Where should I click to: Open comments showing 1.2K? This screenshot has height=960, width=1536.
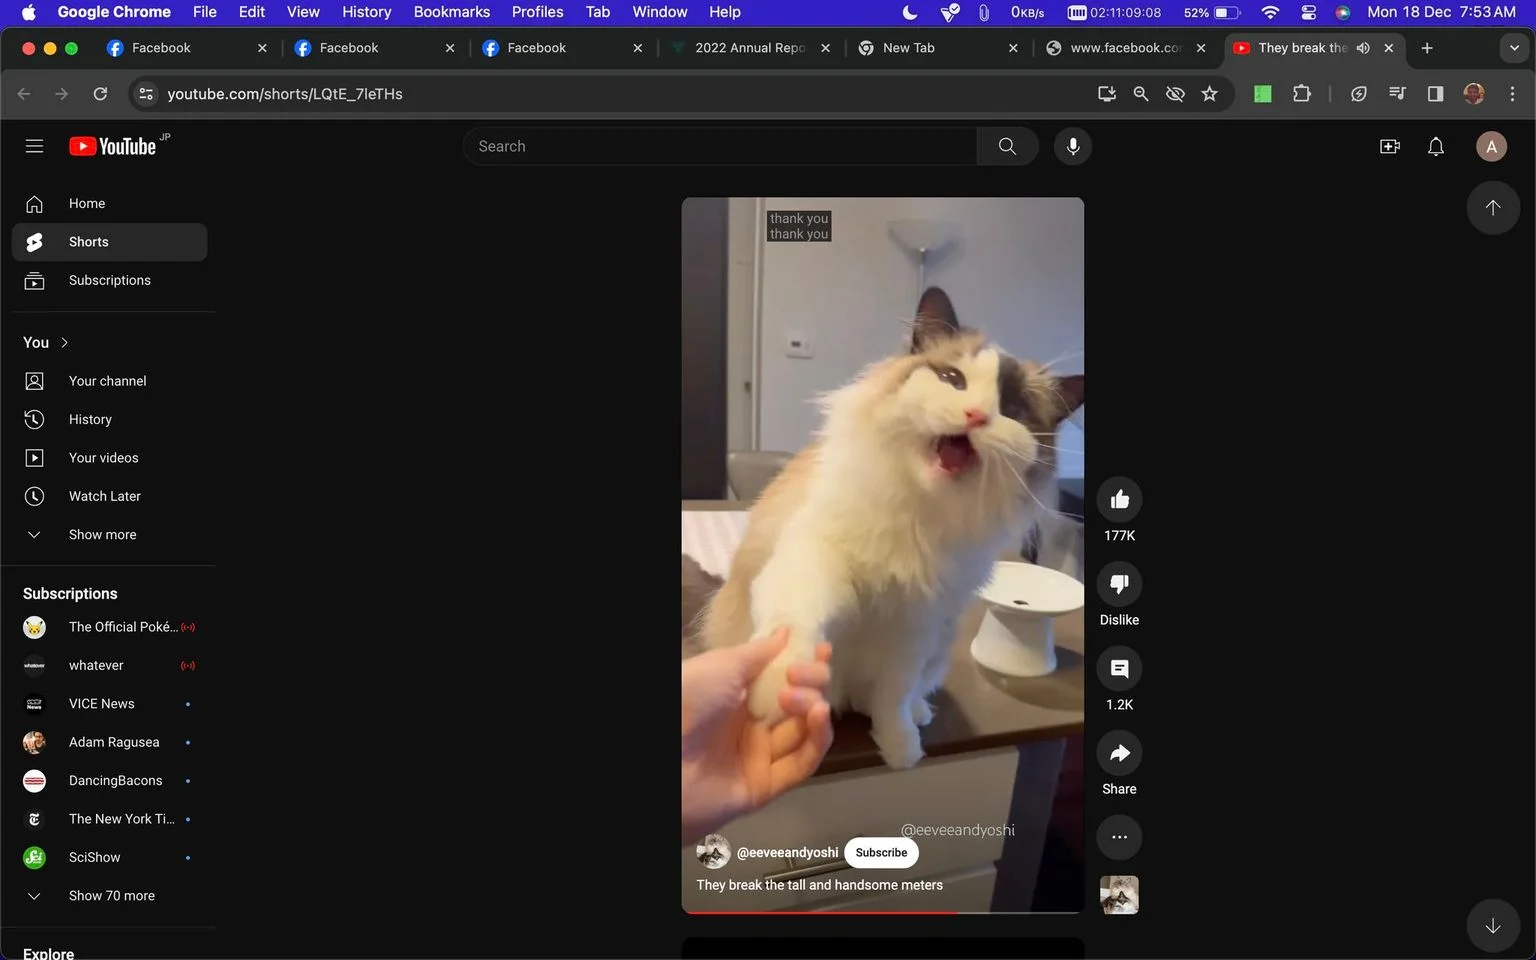[x=1119, y=669]
